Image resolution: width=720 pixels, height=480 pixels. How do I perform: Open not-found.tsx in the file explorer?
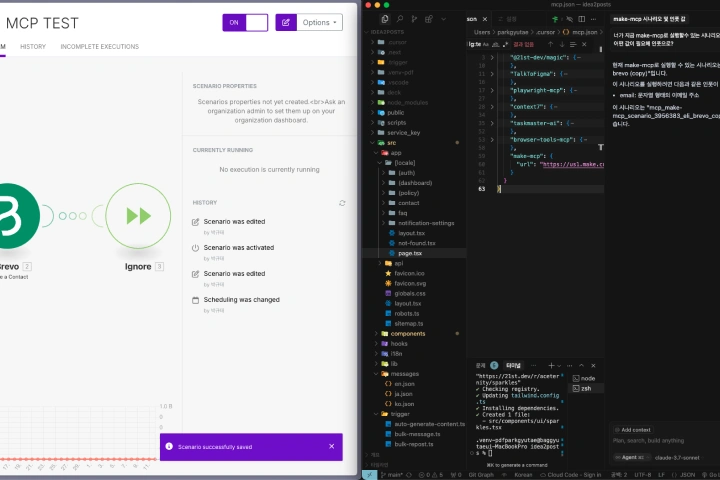[x=416, y=243]
